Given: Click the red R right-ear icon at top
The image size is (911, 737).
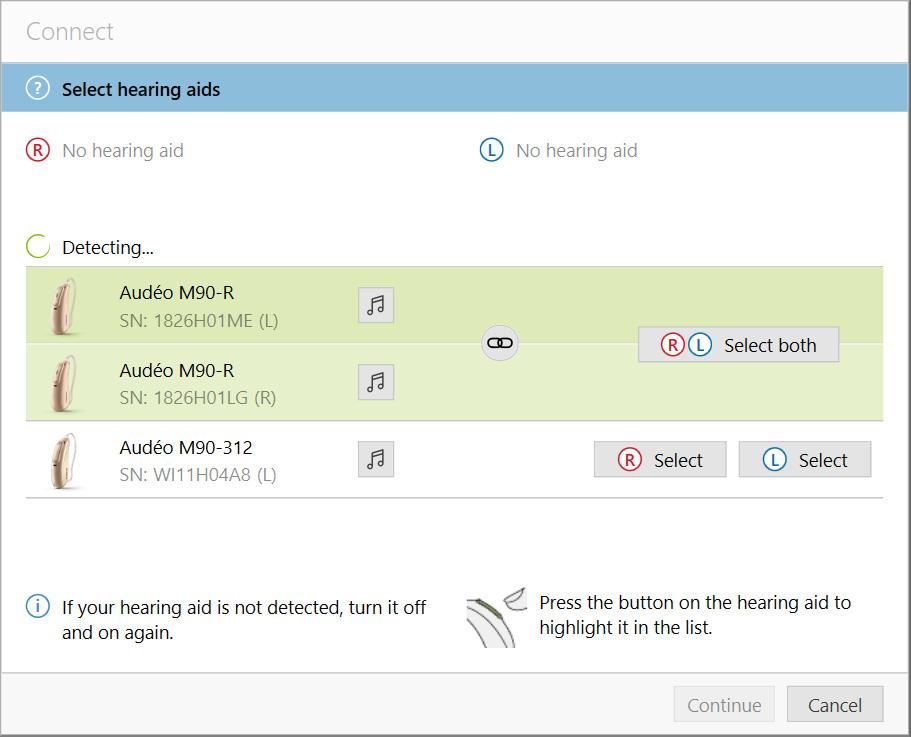Looking at the screenshot, I should tap(38, 150).
